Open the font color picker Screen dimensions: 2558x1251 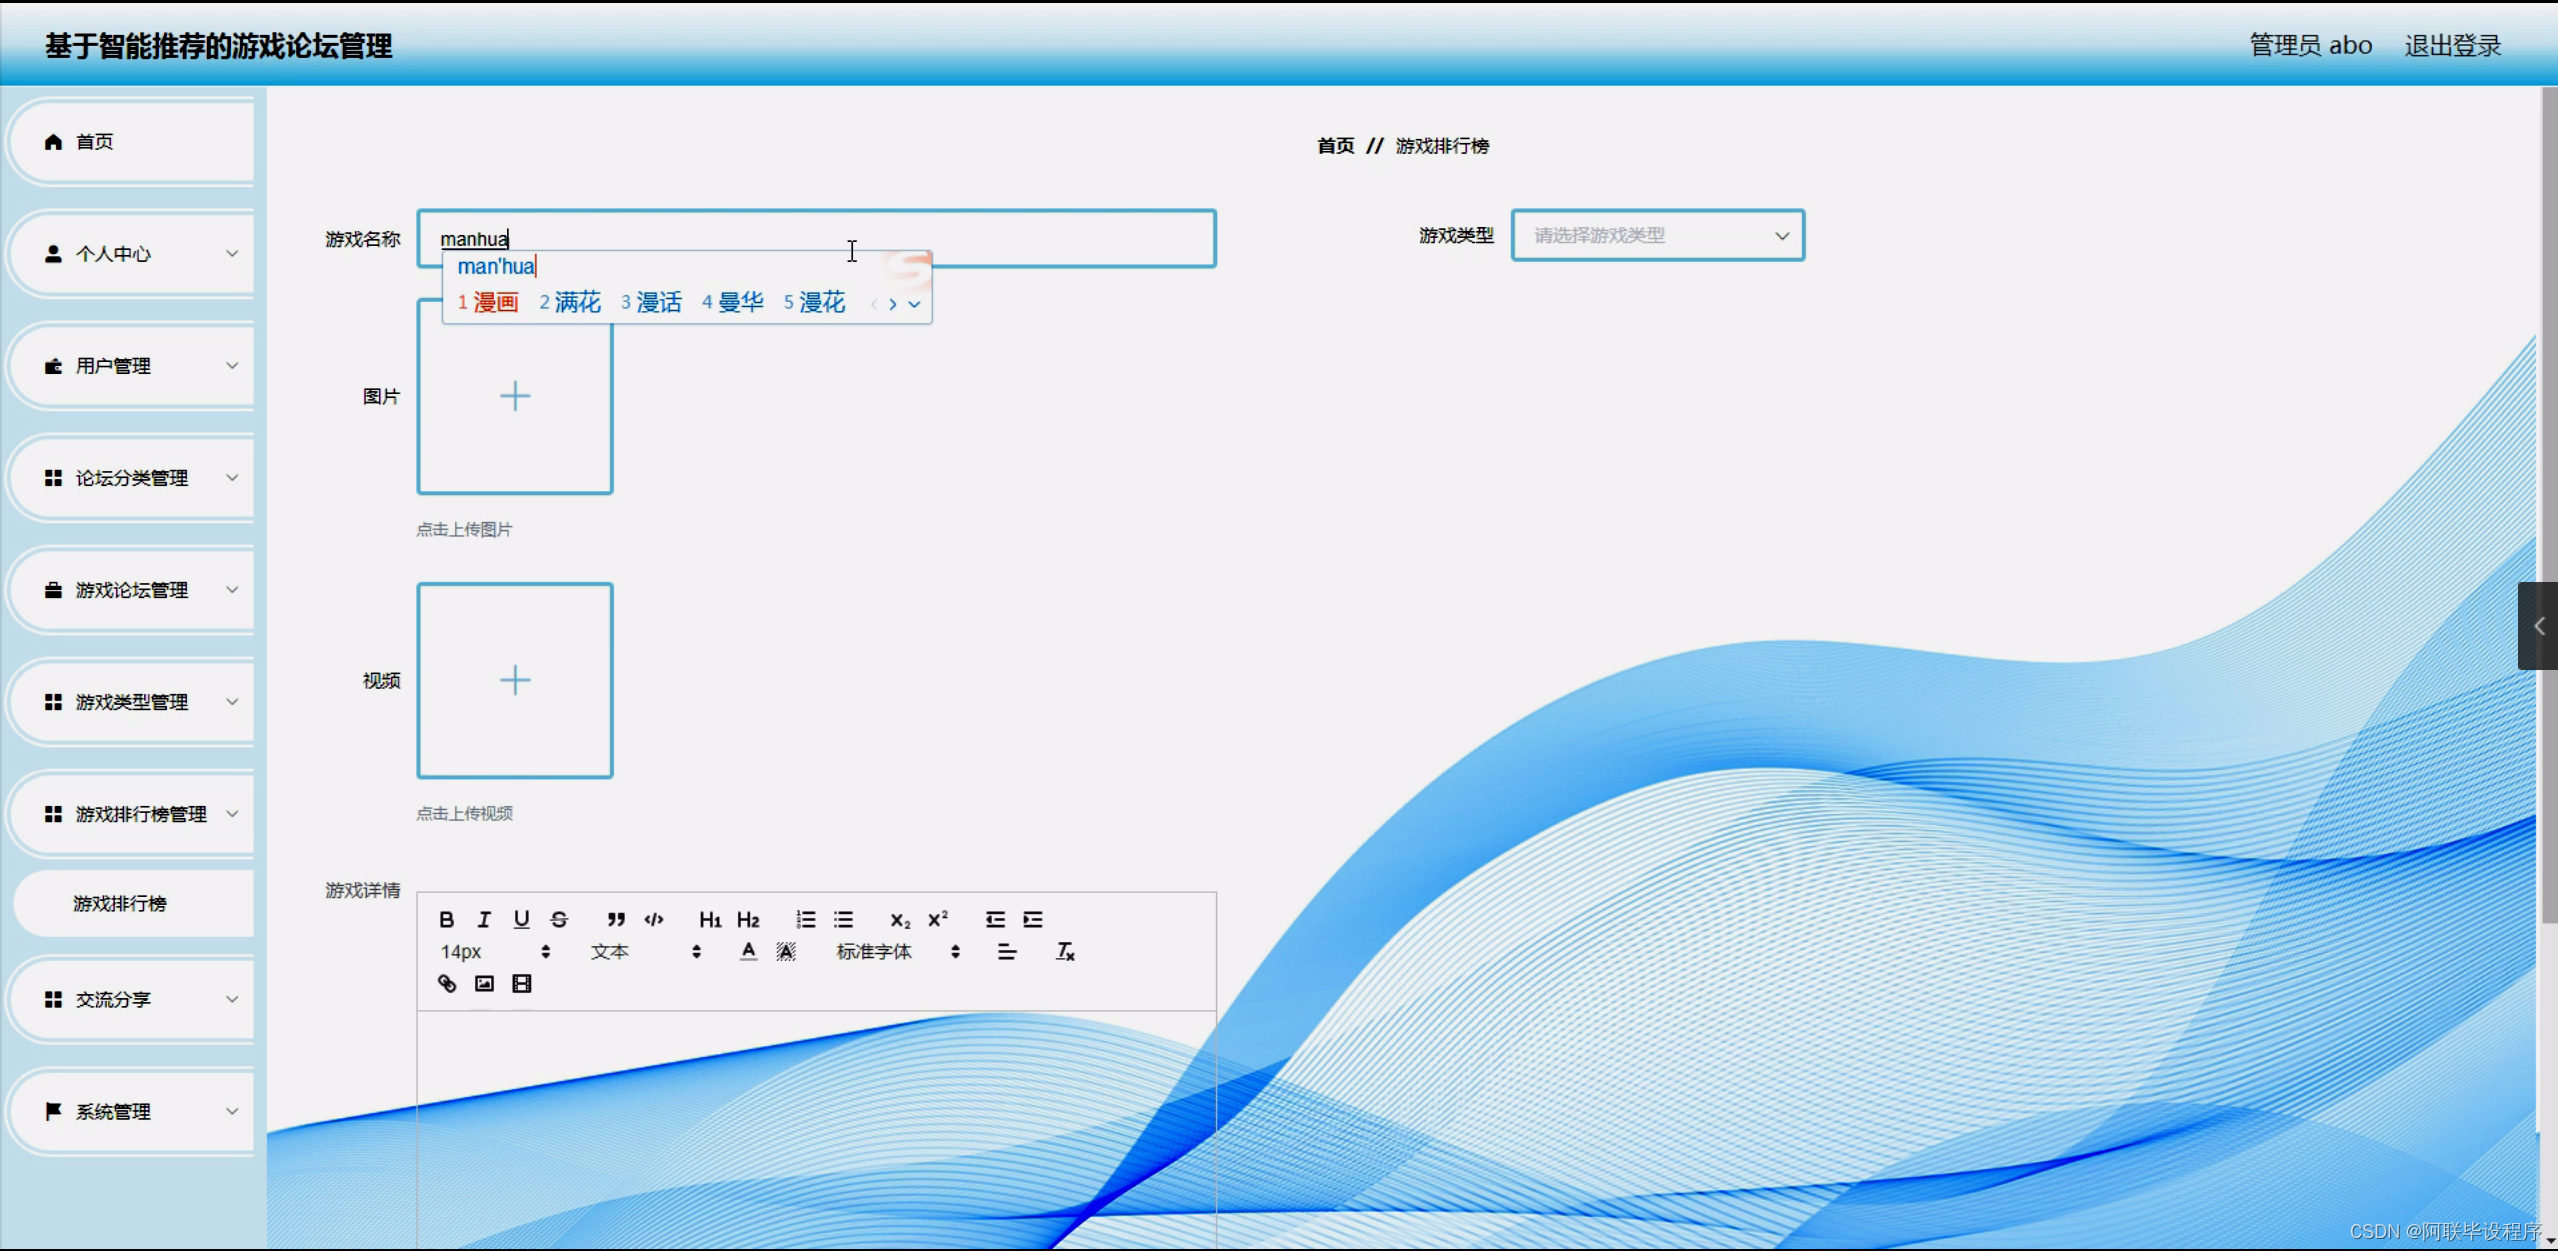(748, 952)
